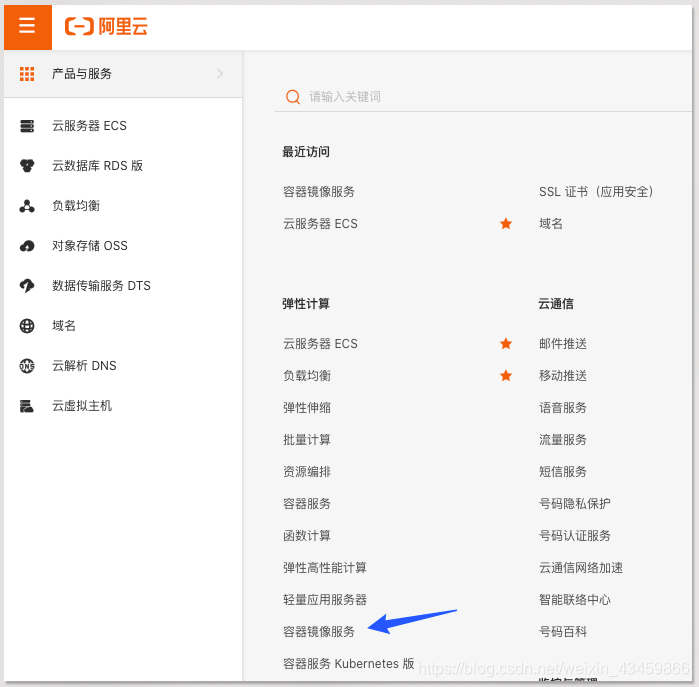Image resolution: width=699 pixels, height=687 pixels.
Task: Open 移动推送 link
Action: coord(563,376)
